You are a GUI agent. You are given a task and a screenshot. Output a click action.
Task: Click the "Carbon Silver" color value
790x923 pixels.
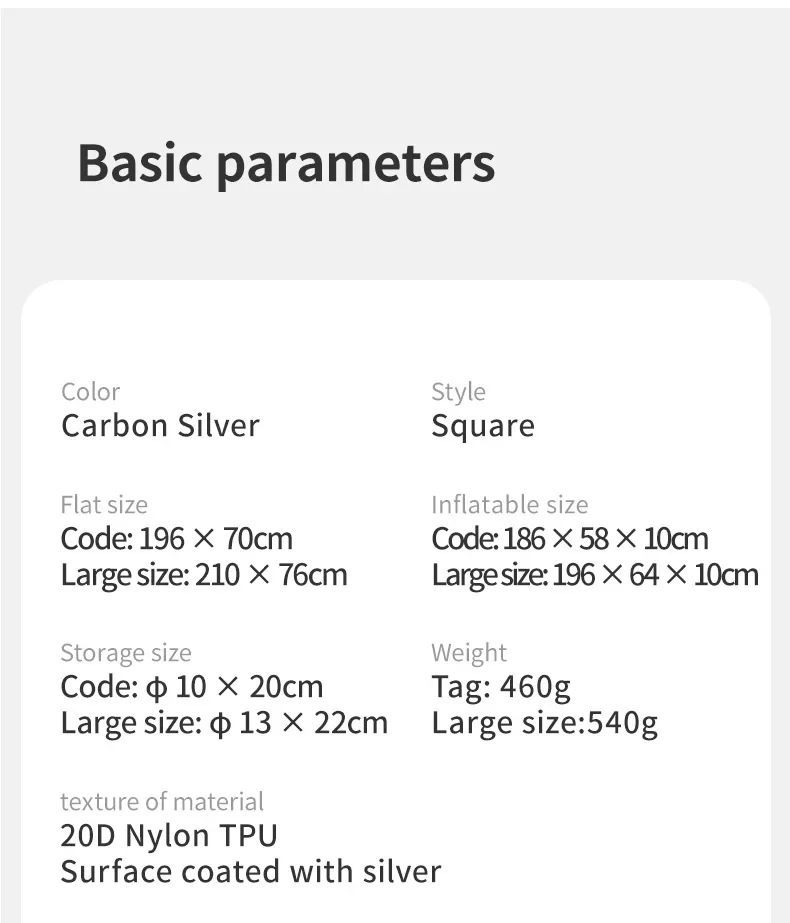(x=160, y=426)
